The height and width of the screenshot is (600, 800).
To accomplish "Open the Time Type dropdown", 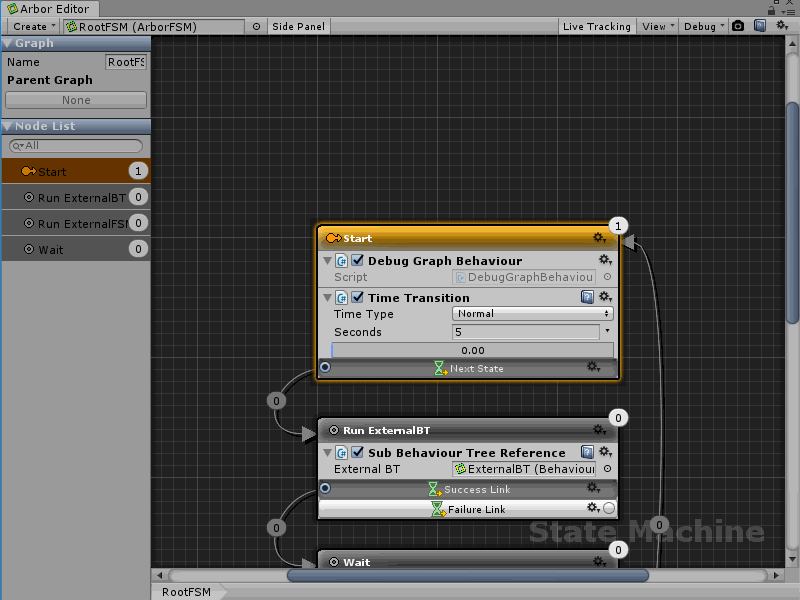I will [x=533, y=314].
